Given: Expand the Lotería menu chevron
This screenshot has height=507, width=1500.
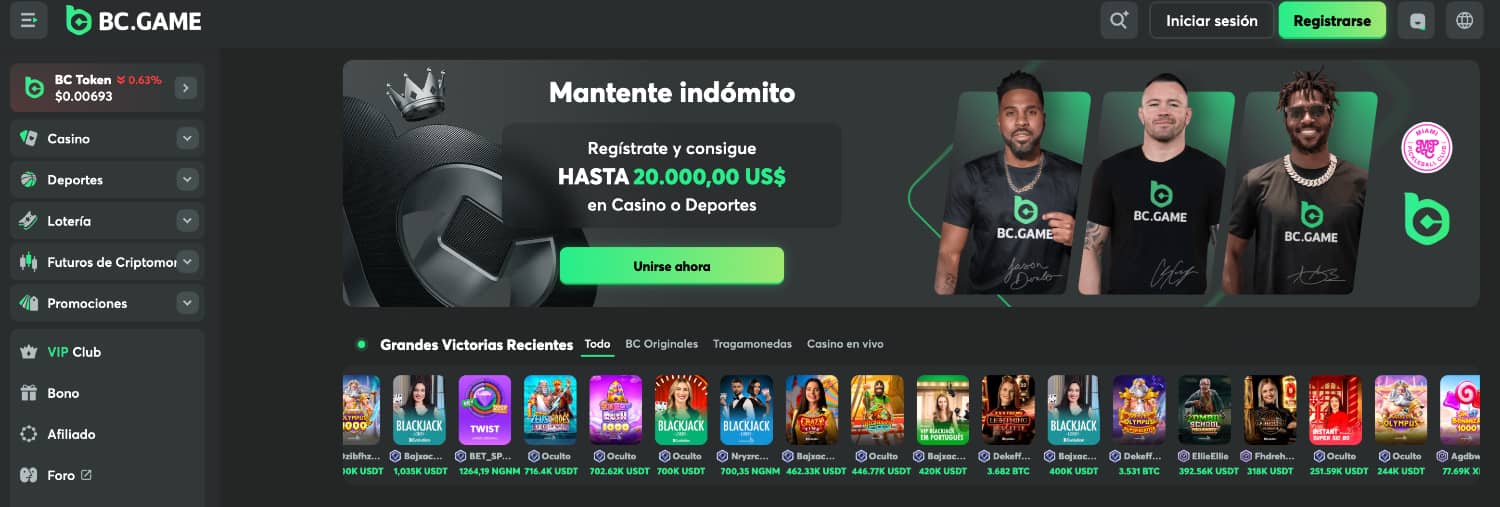Looking at the screenshot, I should [x=187, y=221].
